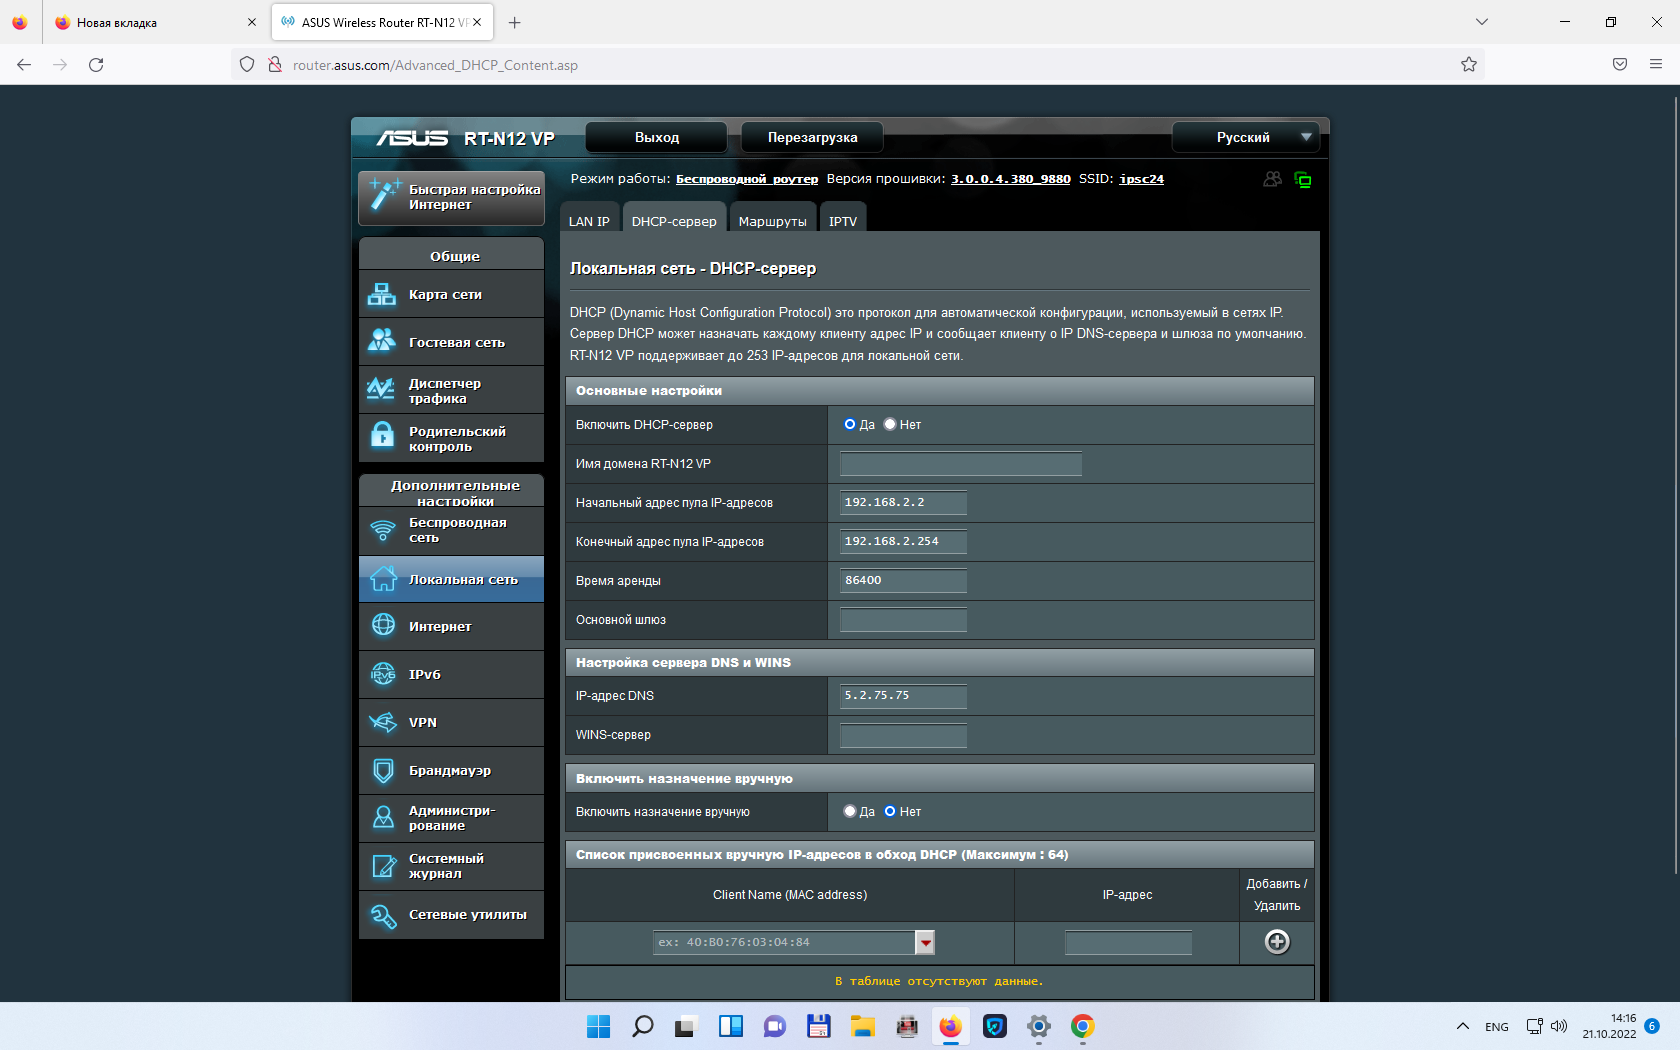Open the MAC address client dropdown arrow
Screen dimensions: 1680x1050
coord(926,942)
